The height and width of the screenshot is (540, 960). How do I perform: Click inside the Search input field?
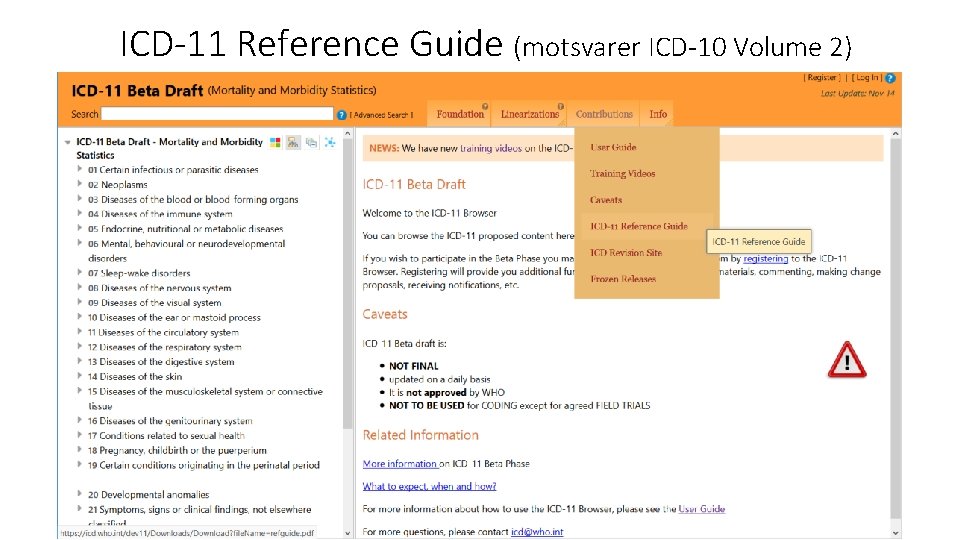[217, 114]
